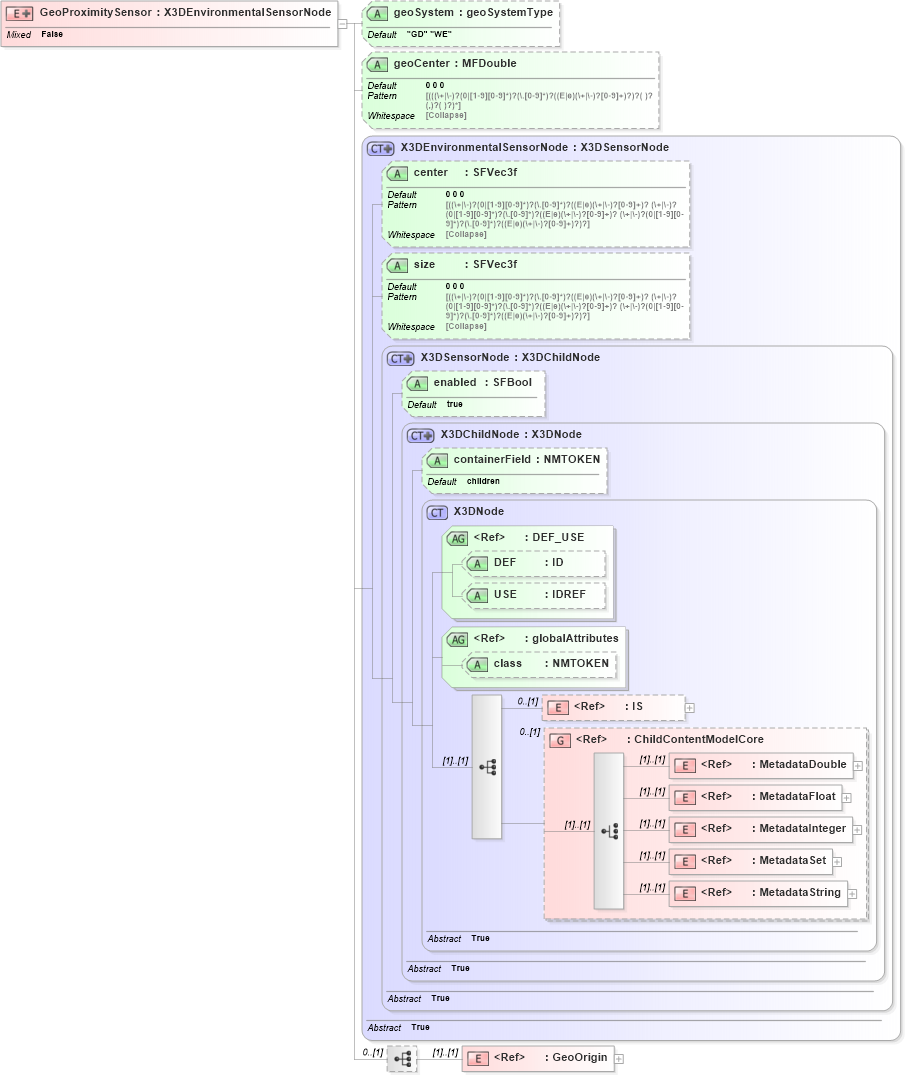Click the E icon of MetadataString

[685, 893]
